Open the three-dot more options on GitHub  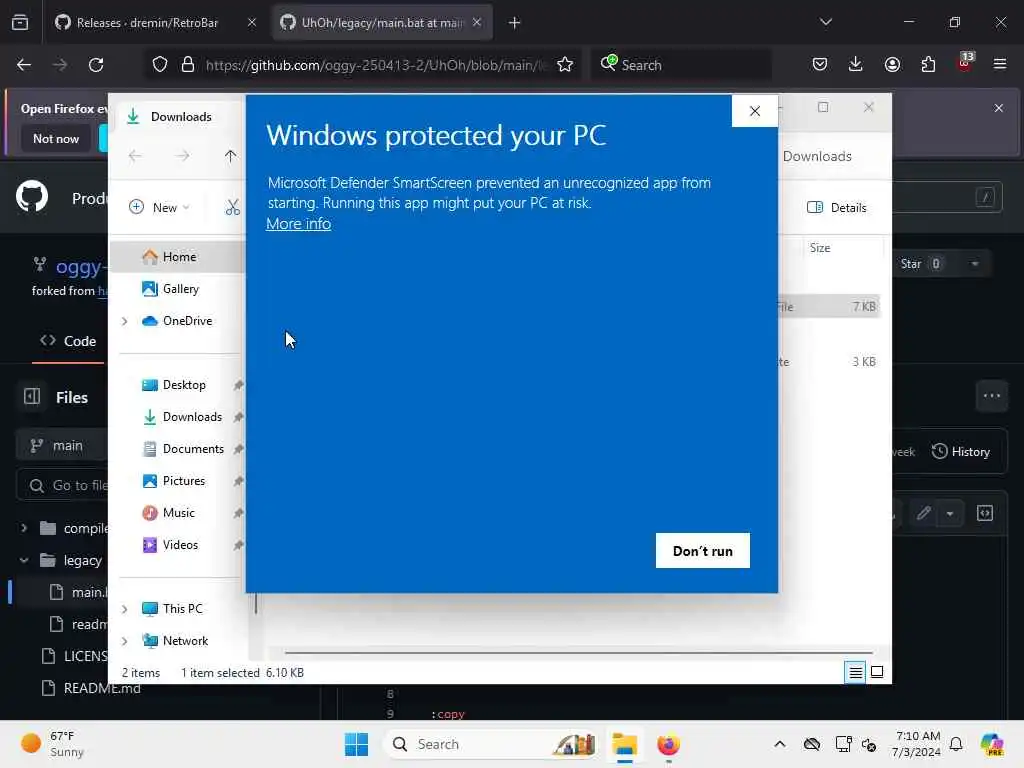[992, 396]
